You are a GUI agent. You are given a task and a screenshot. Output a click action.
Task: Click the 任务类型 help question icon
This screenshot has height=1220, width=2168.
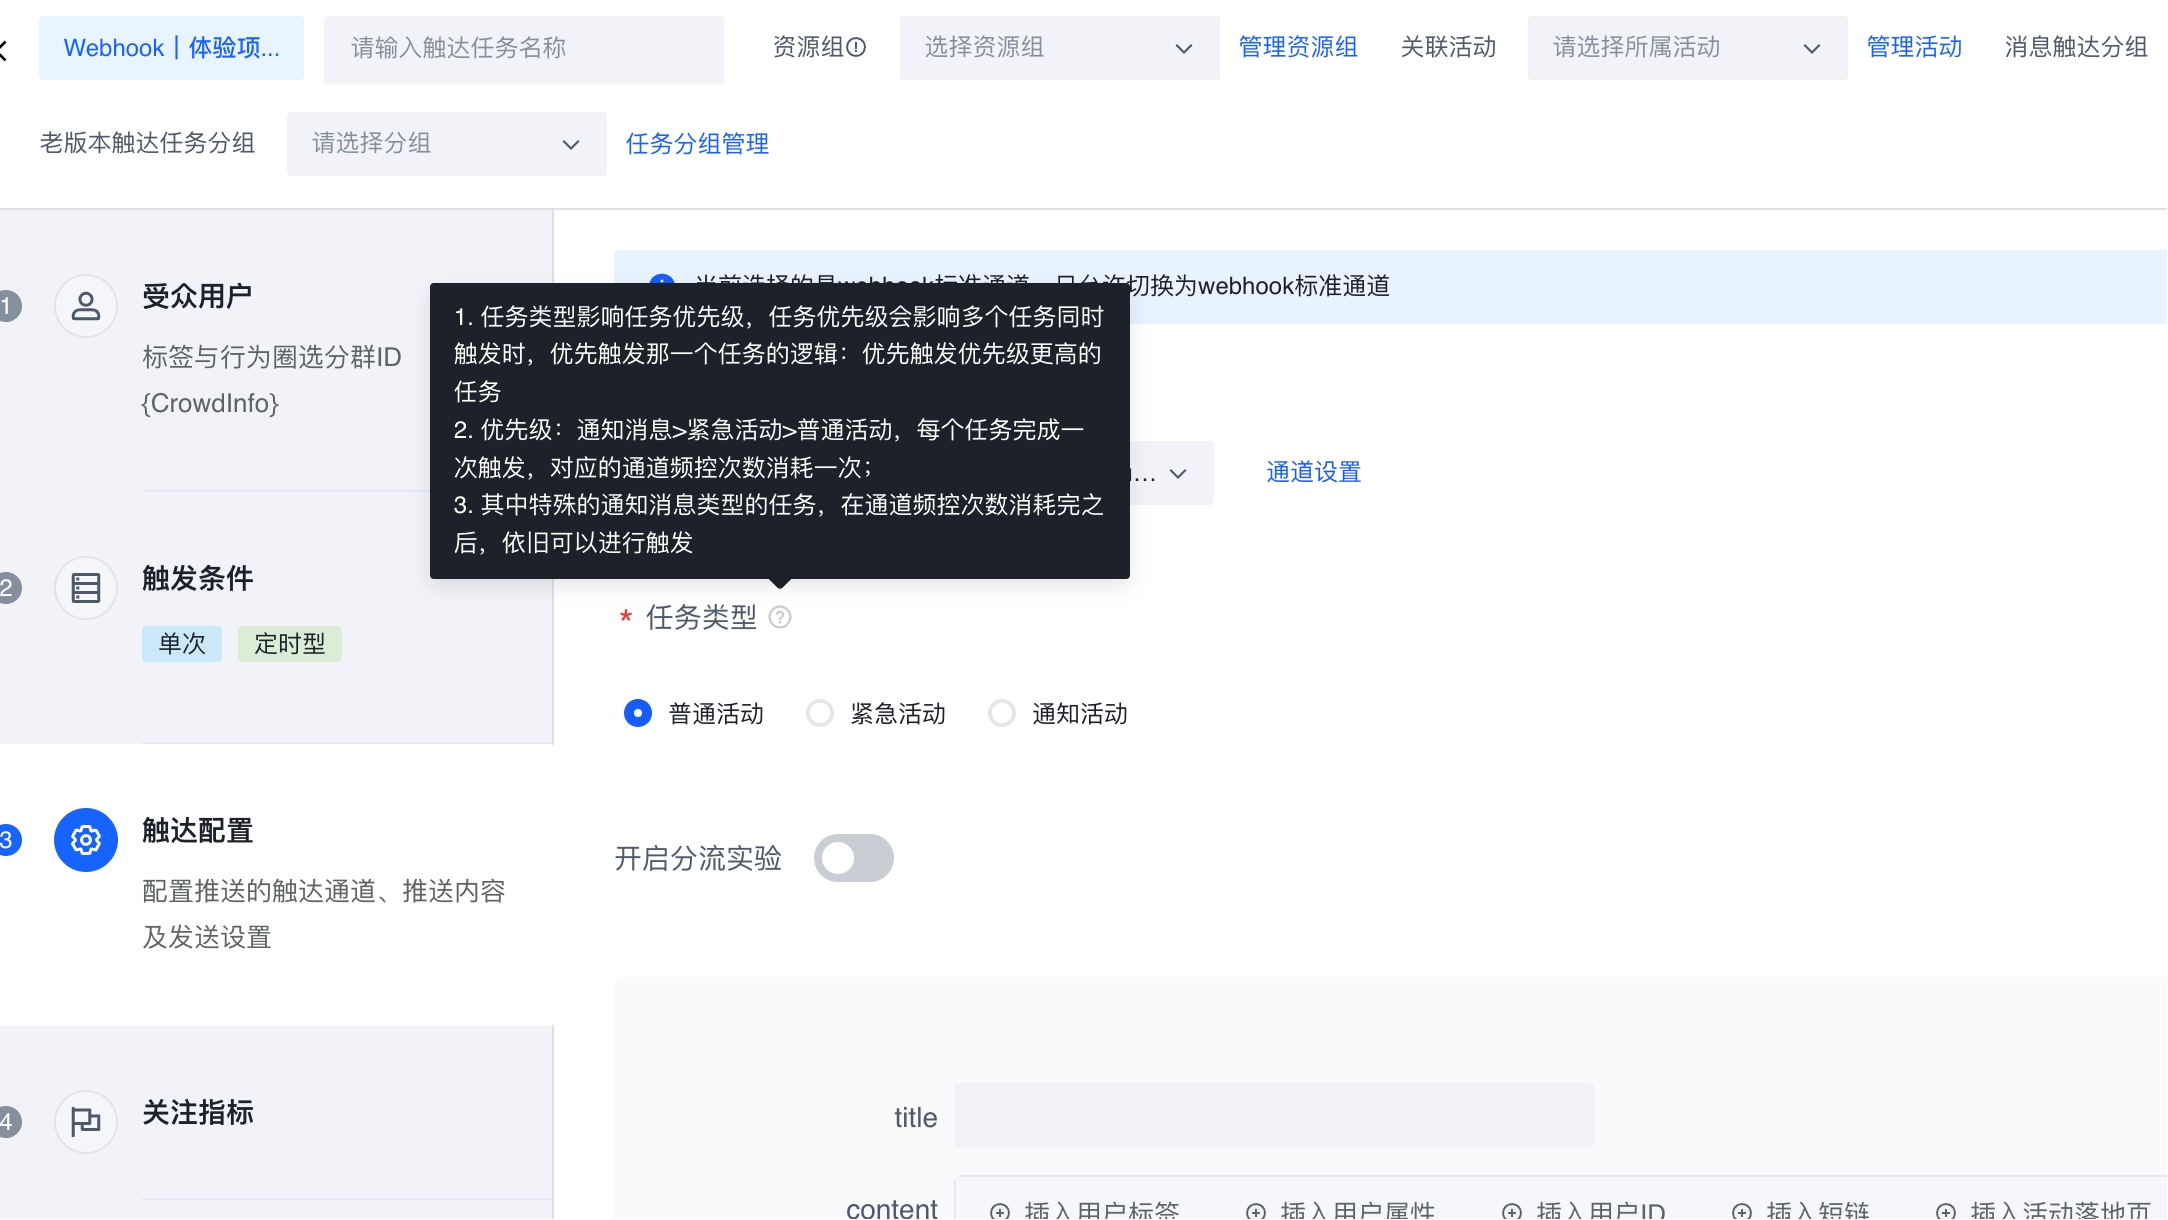click(780, 618)
